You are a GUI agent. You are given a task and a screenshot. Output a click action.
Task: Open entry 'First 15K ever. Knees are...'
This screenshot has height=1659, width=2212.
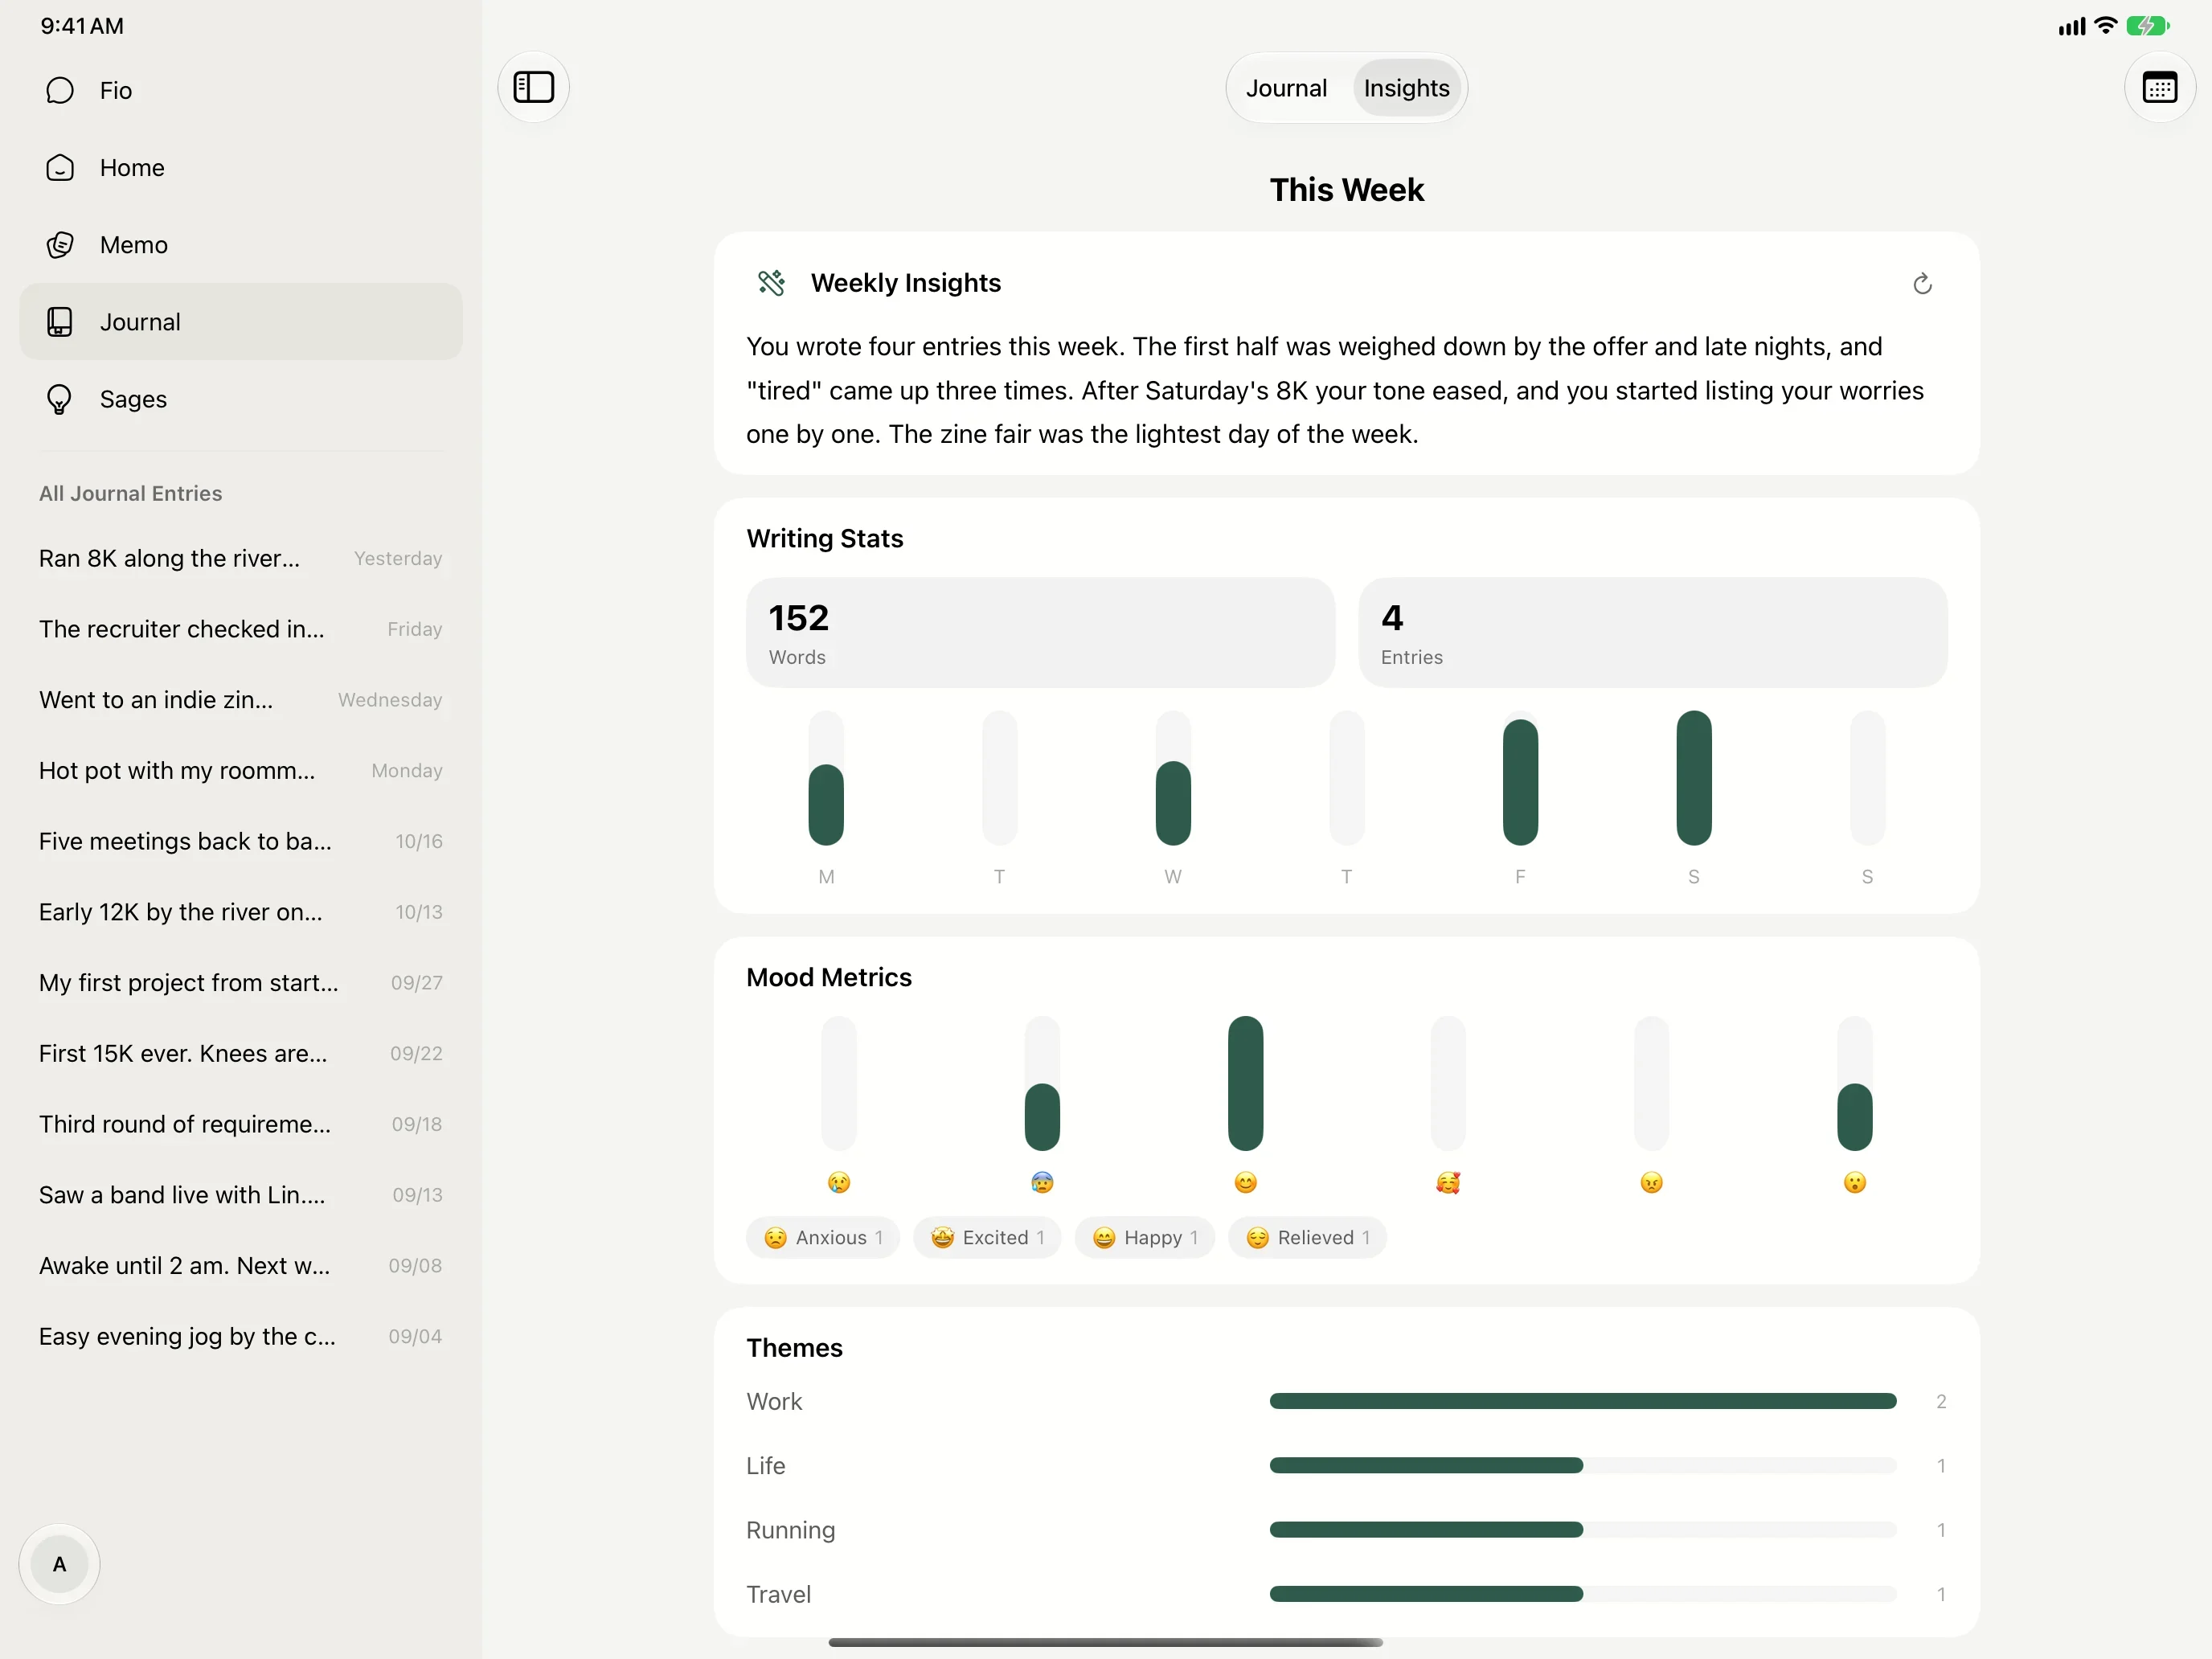241,1053
